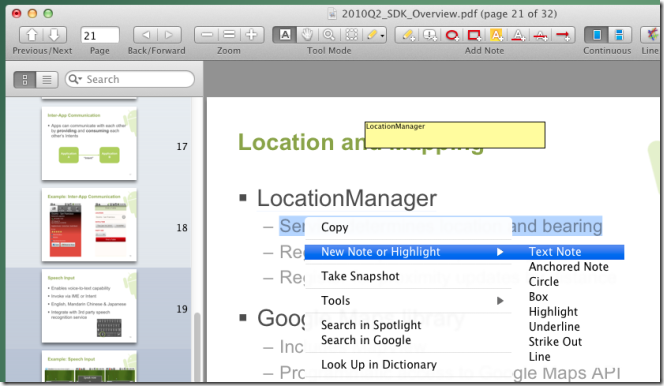Viewport: 664px width, 386px height.
Task: Enable continuous page display mode
Action: pos(620,35)
